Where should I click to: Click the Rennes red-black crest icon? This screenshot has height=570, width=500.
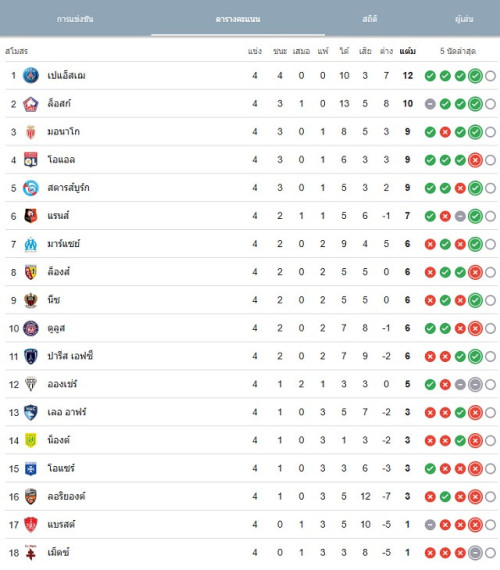coord(31,216)
